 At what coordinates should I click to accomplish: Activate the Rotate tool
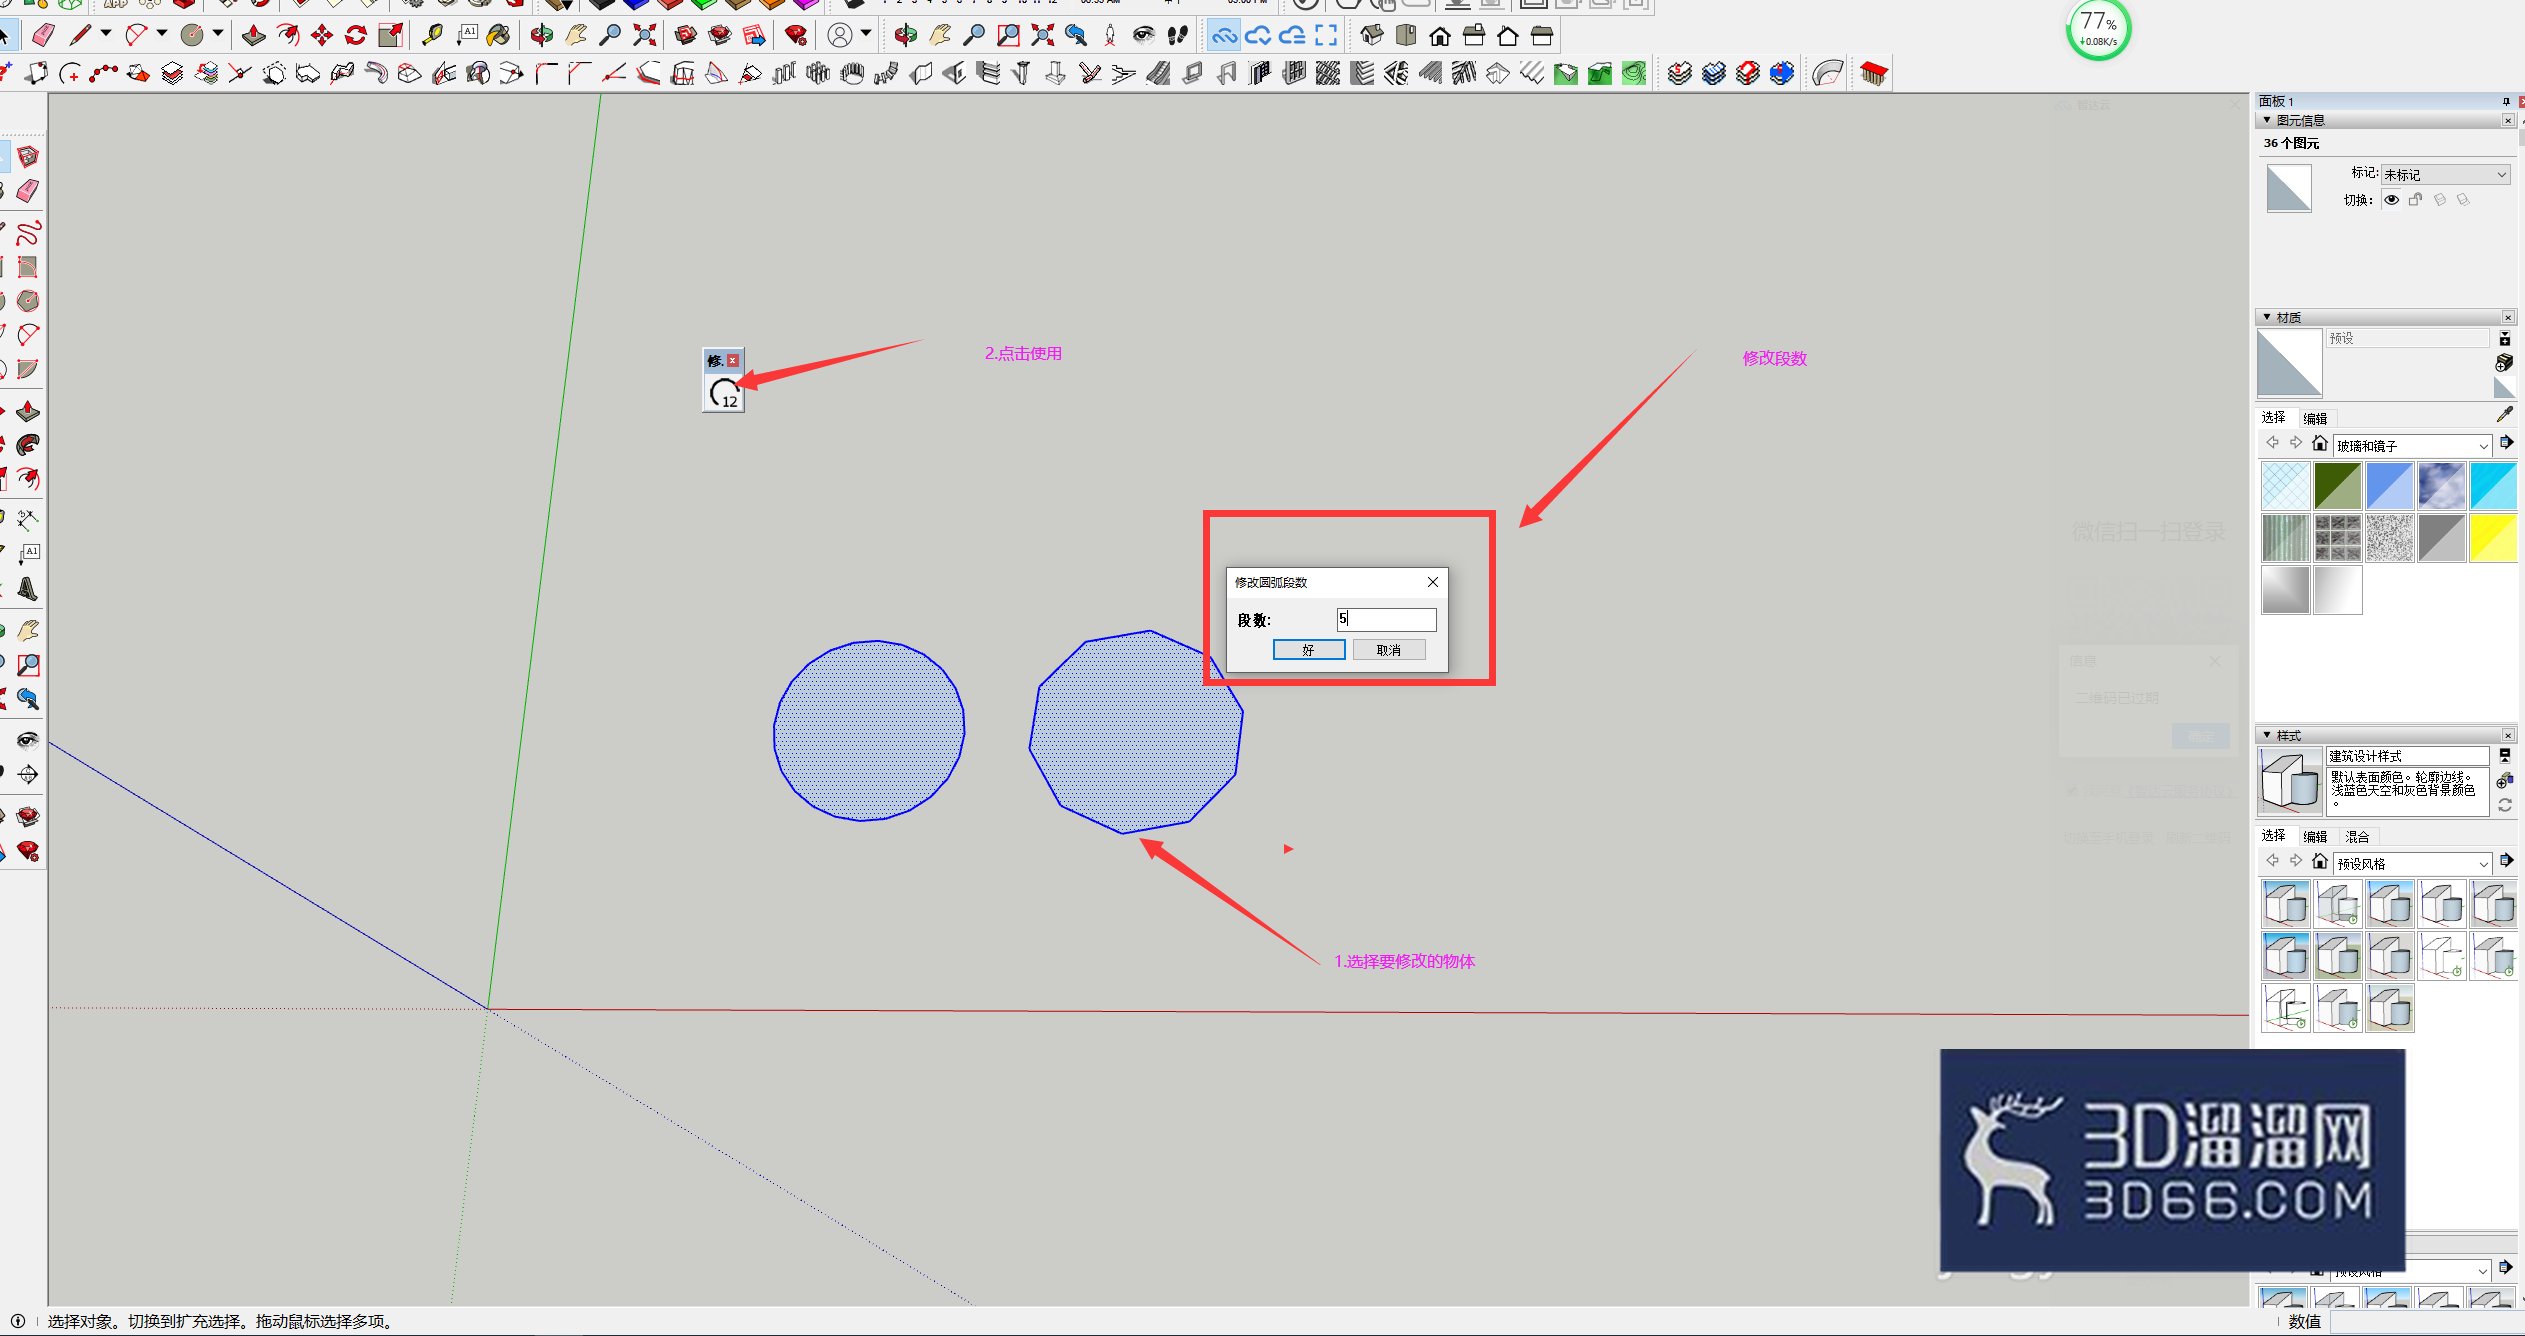click(x=356, y=36)
